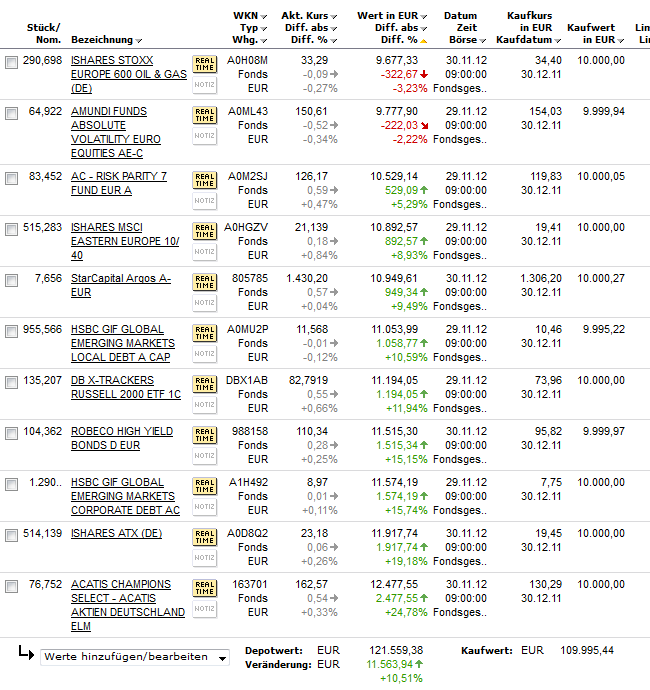
Task: Click REAL TIME icon for HSBC CORPORATE DEBT AC
Action: tap(205, 486)
